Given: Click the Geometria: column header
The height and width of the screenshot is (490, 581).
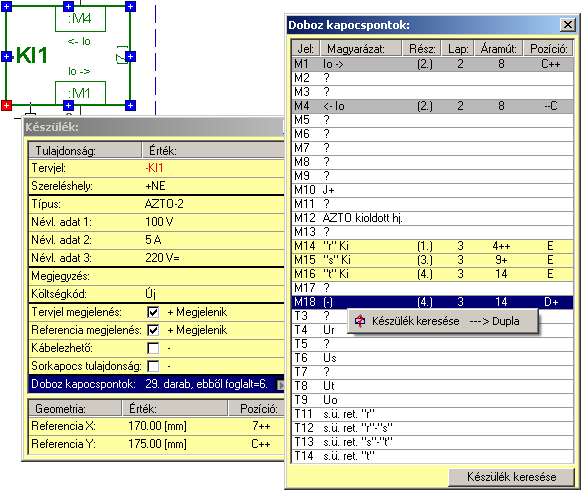Looking at the screenshot, I should coord(75,408).
